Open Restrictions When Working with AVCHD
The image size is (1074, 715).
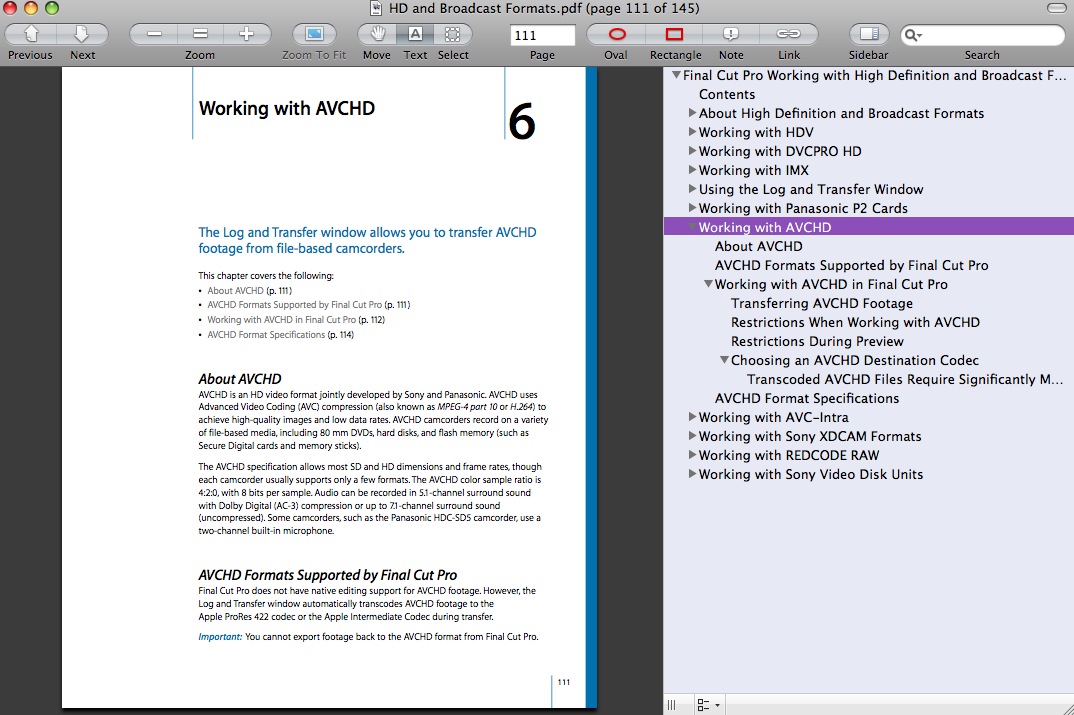click(x=855, y=322)
